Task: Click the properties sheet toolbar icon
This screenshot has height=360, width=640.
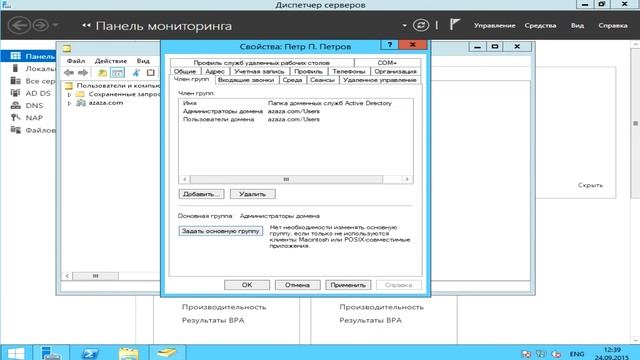Action: pyautogui.click(x=151, y=73)
